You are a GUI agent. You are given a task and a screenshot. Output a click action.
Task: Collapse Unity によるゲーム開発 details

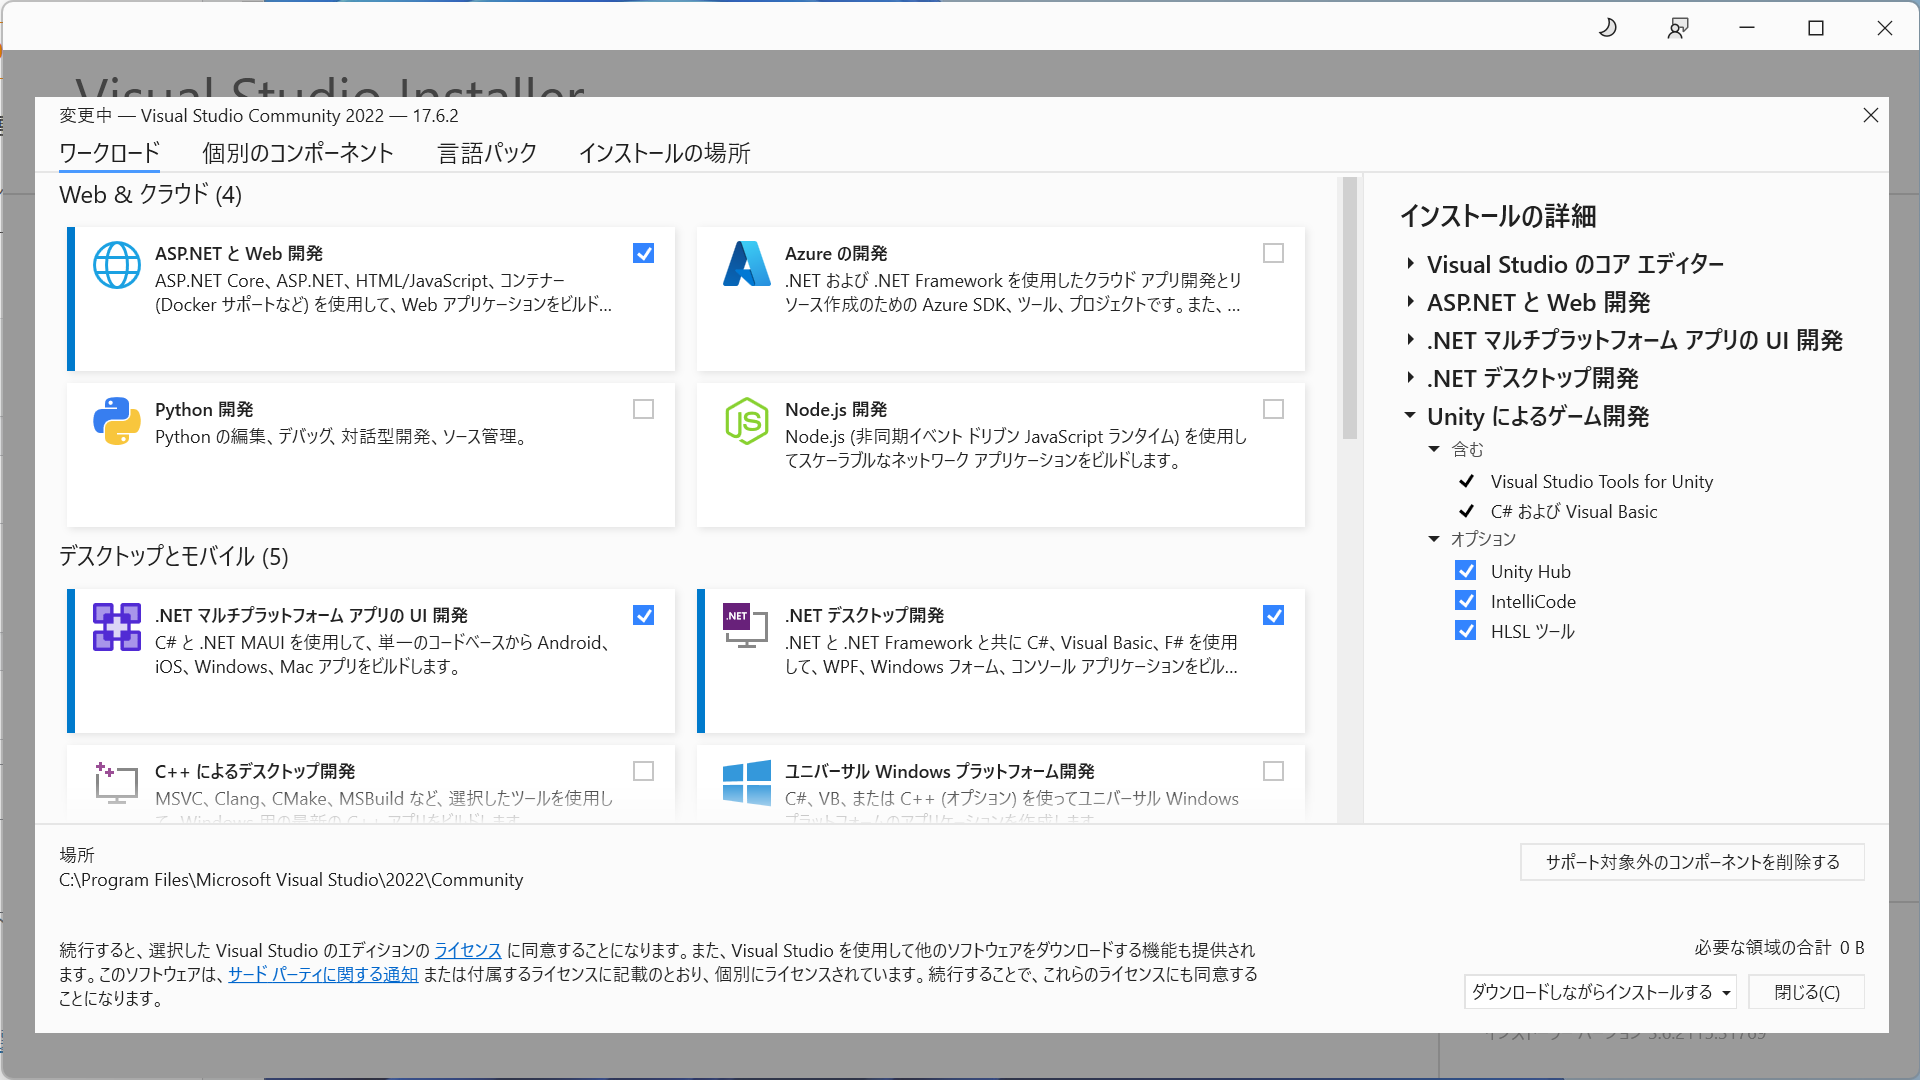click(1410, 415)
